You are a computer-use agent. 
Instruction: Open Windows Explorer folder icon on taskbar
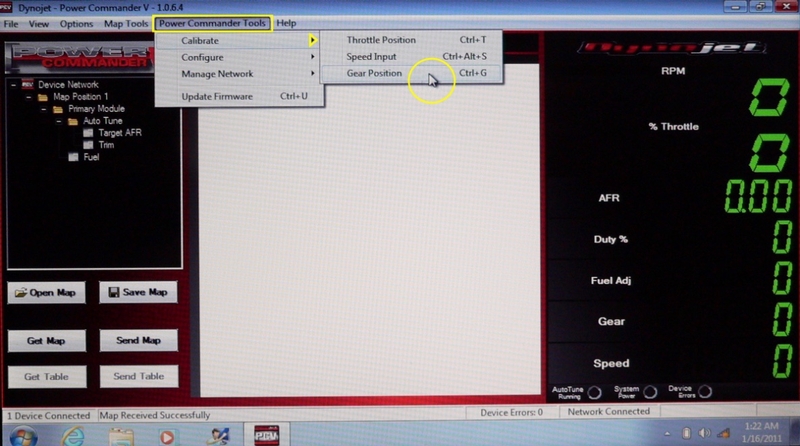coord(120,435)
